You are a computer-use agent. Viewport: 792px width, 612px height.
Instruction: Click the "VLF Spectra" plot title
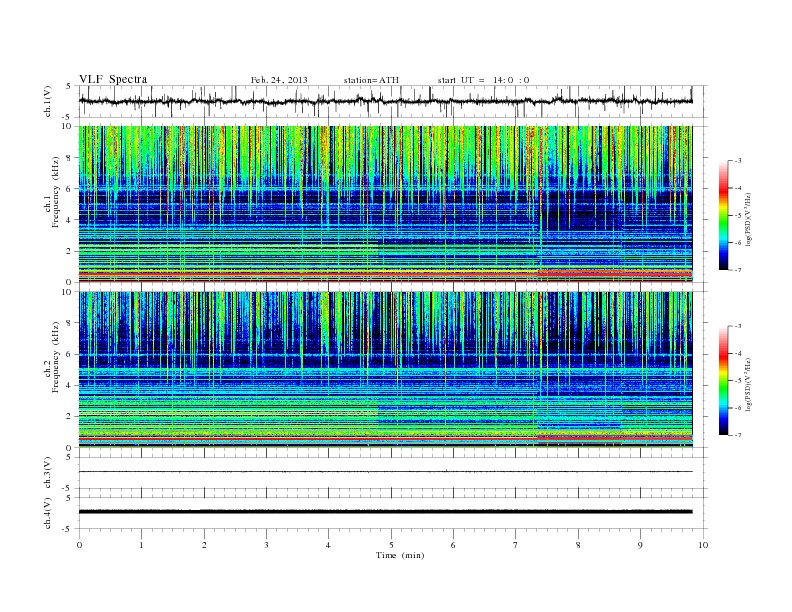click(113, 79)
